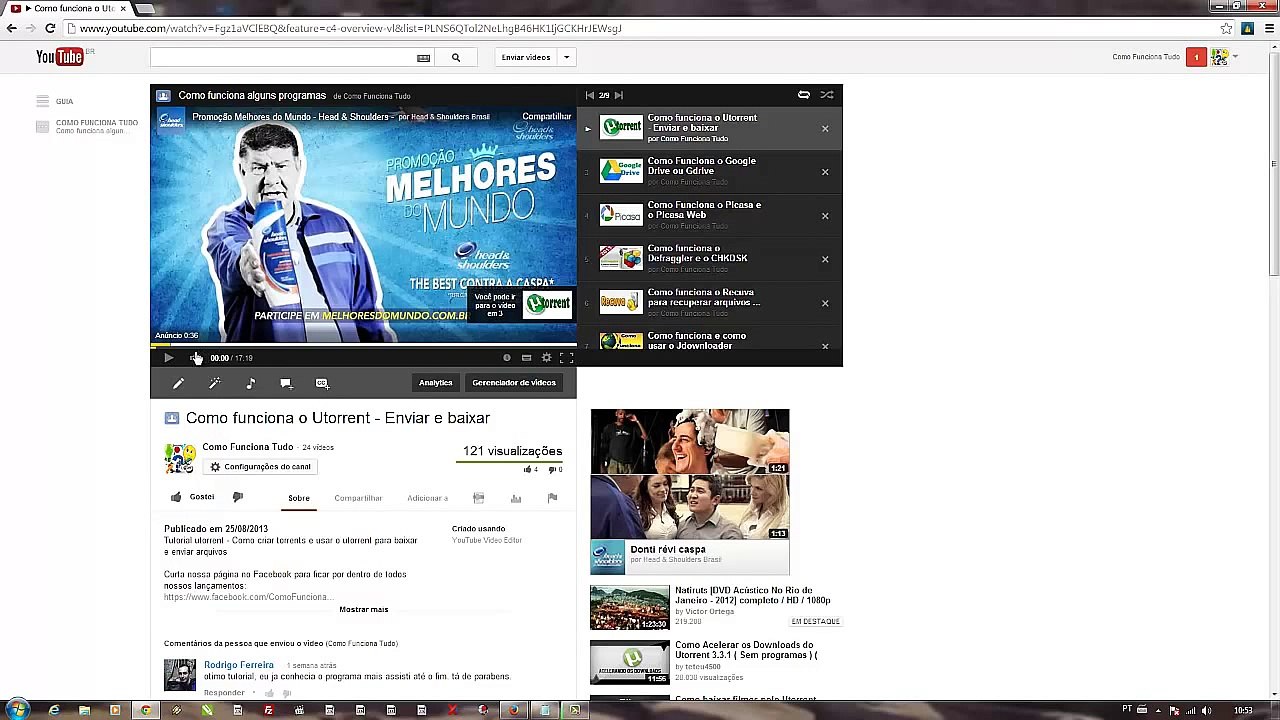Dislike the video with thumbs down

238,497
